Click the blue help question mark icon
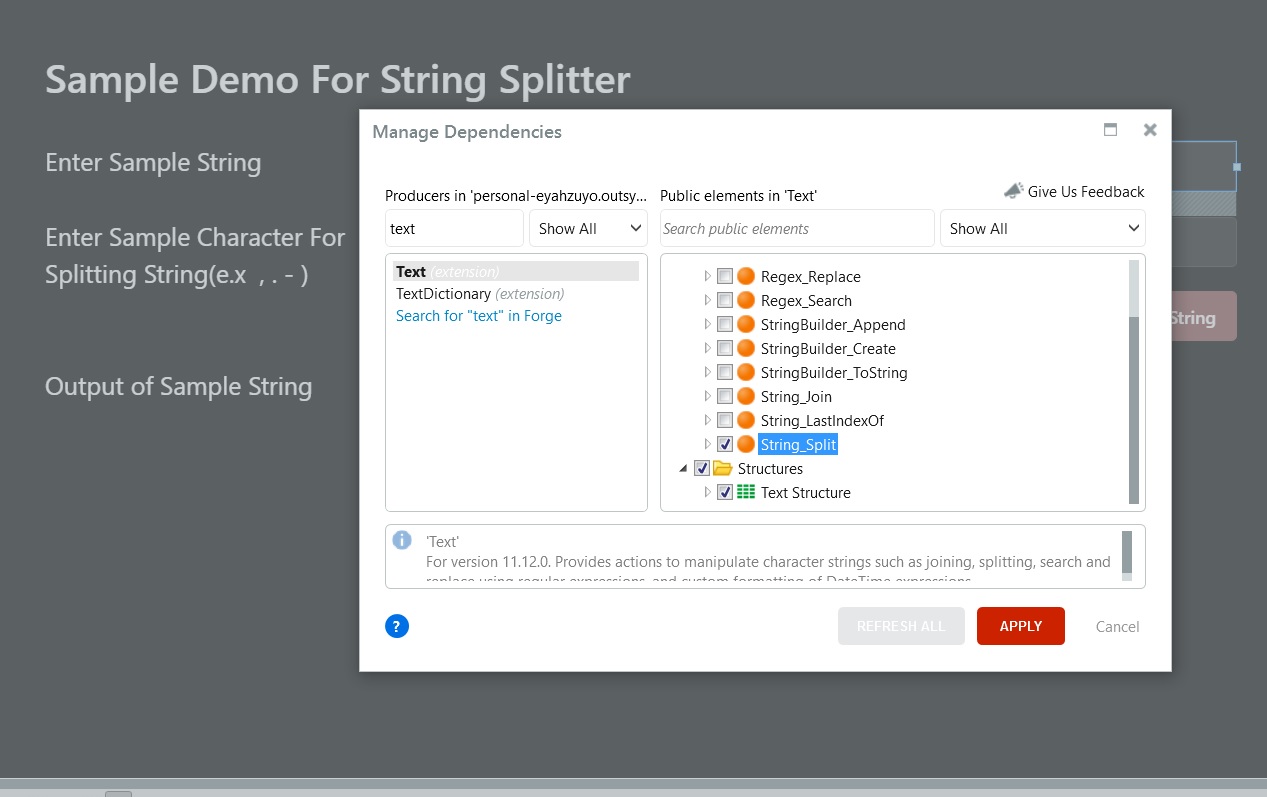The width and height of the screenshot is (1267, 797). click(397, 626)
